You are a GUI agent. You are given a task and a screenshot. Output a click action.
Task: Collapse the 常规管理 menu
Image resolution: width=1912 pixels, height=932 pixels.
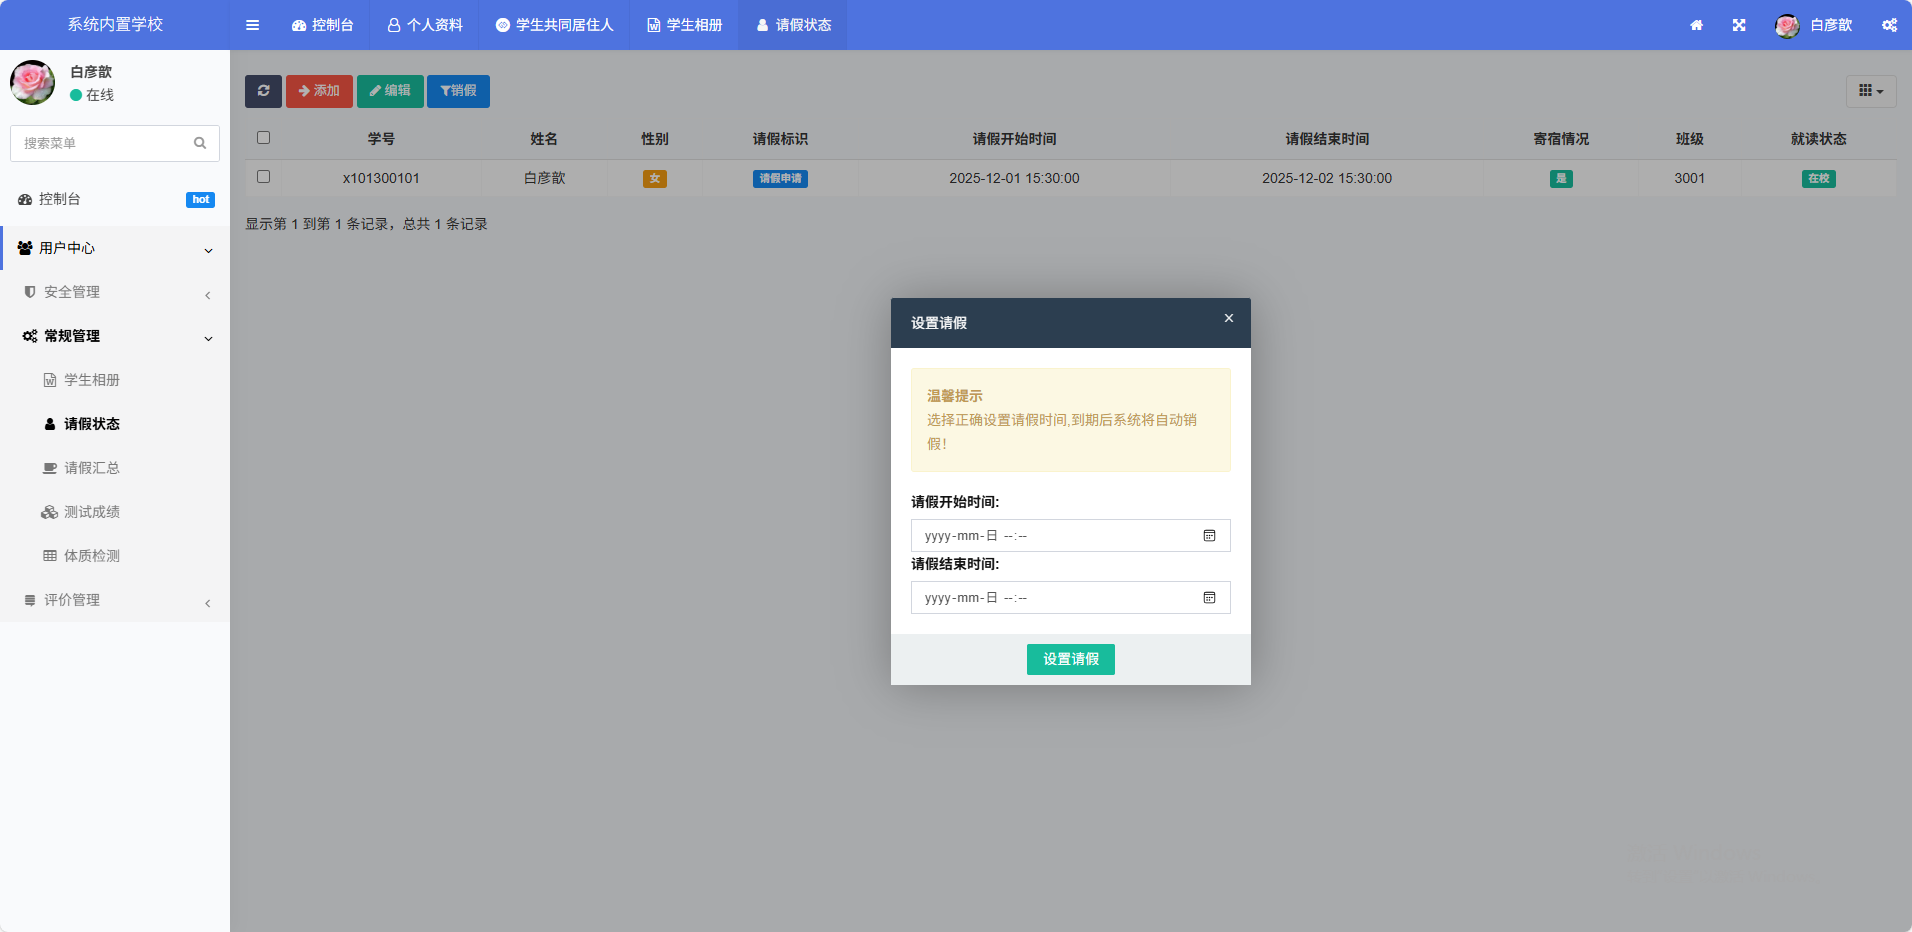(x=115, y=336)
